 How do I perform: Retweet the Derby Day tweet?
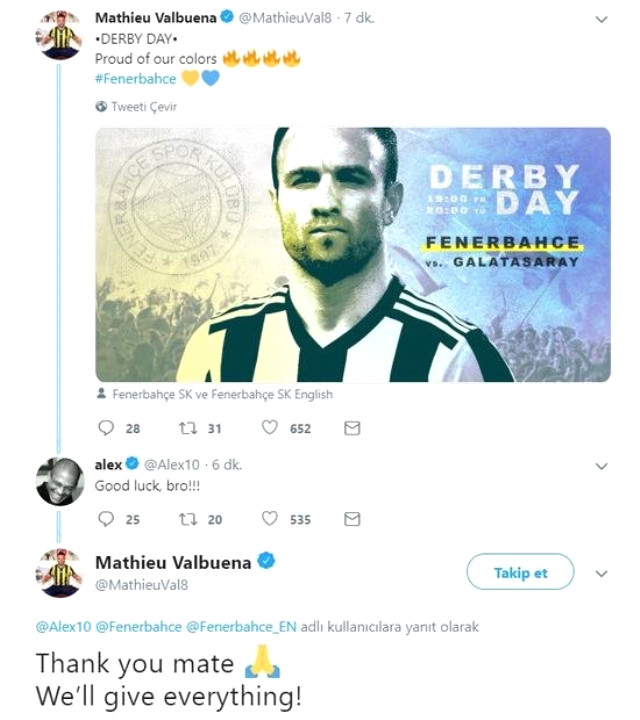[x=187, y=428]
